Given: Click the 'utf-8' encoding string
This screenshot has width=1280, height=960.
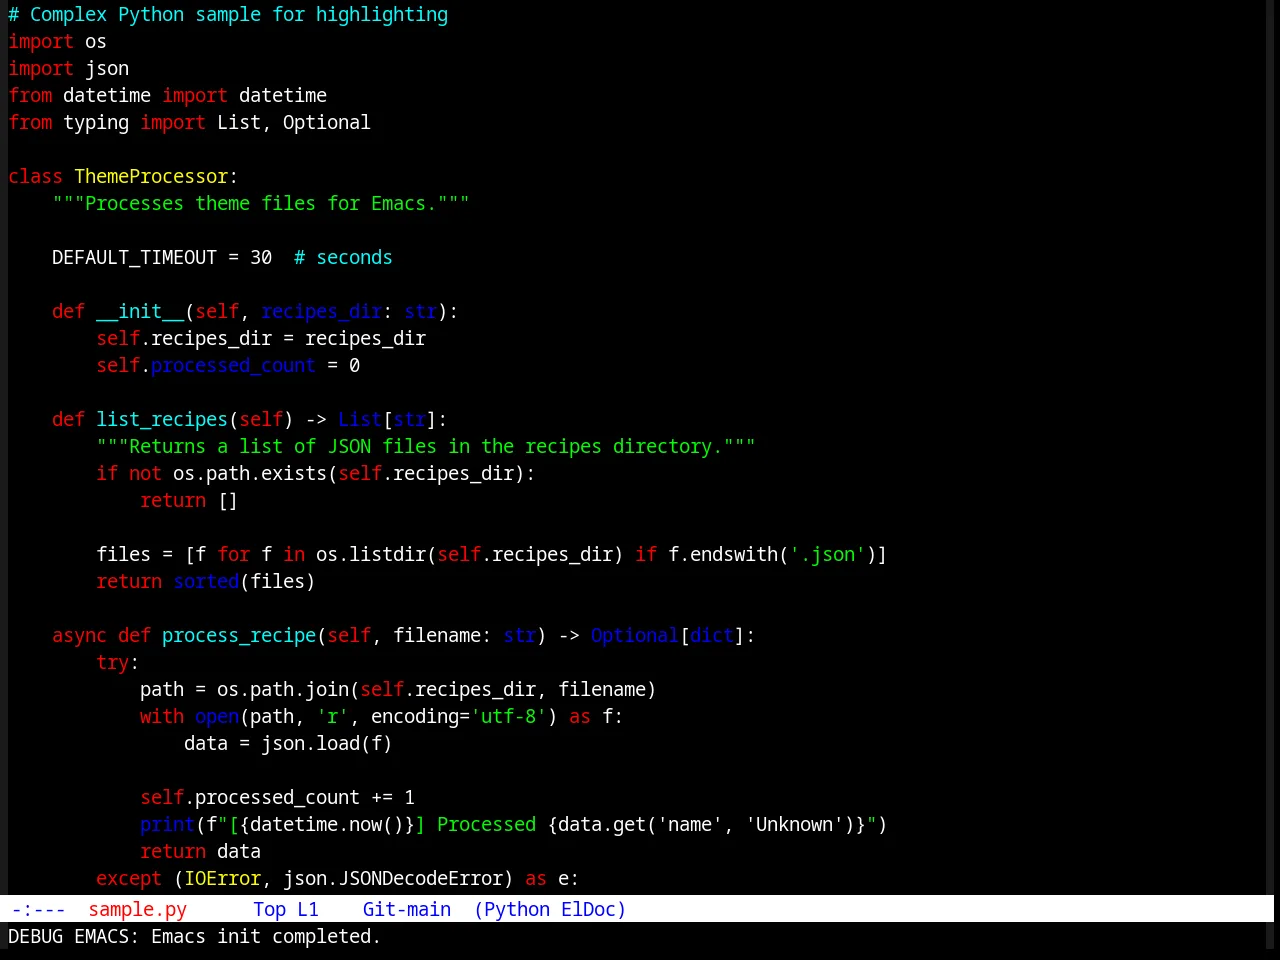Looking at the screenshot, I should point(509,717).
